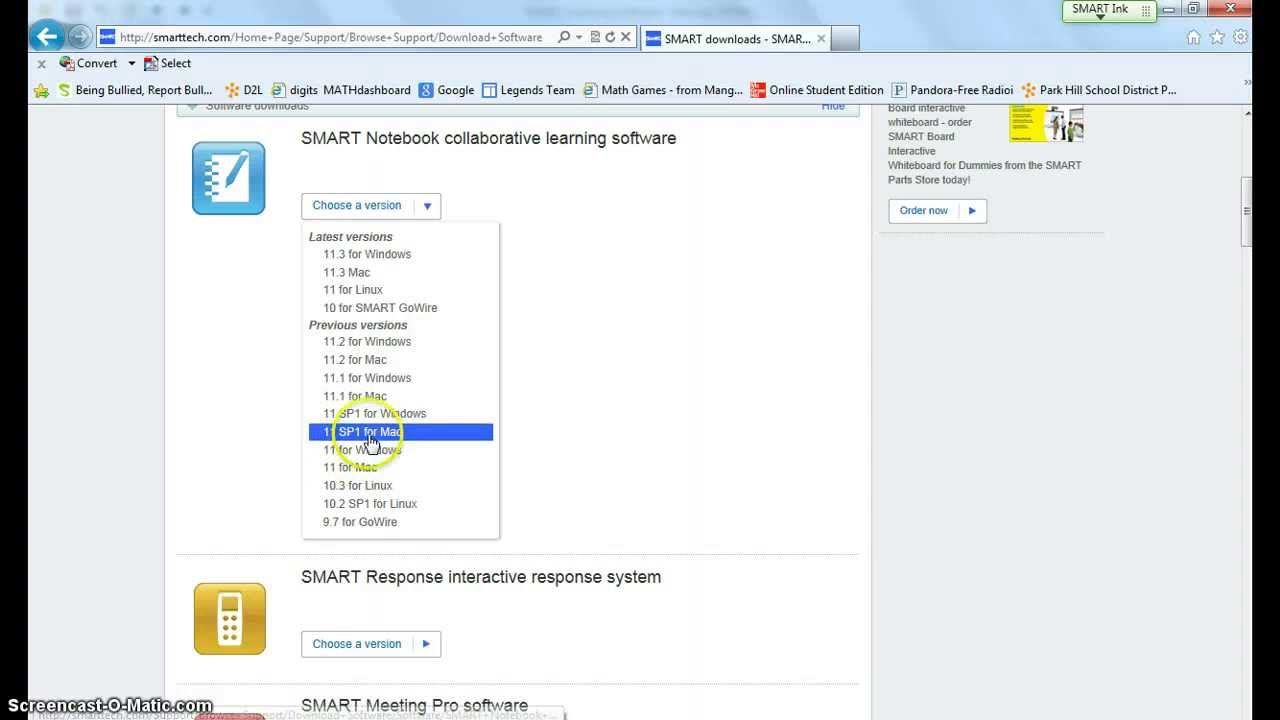Screen dimensions: 1280x720
Task: Click the SMART Notebook software icon
Action: [229, 178]
